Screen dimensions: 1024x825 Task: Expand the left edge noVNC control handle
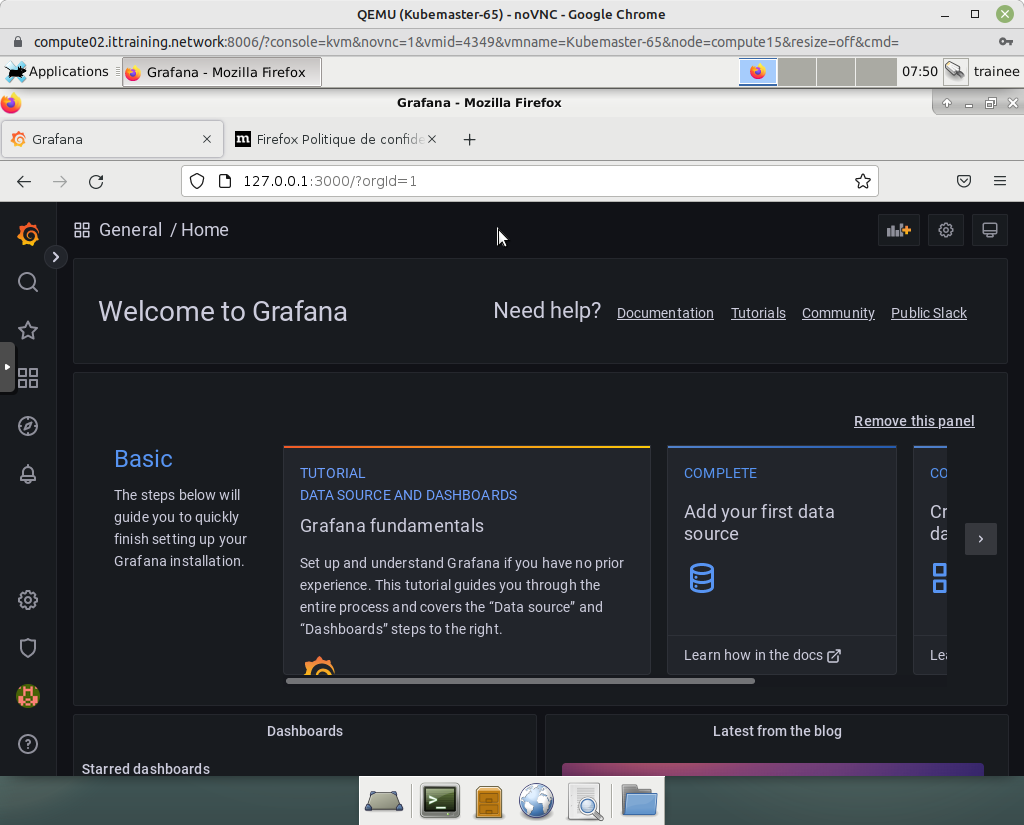(7, 367)
